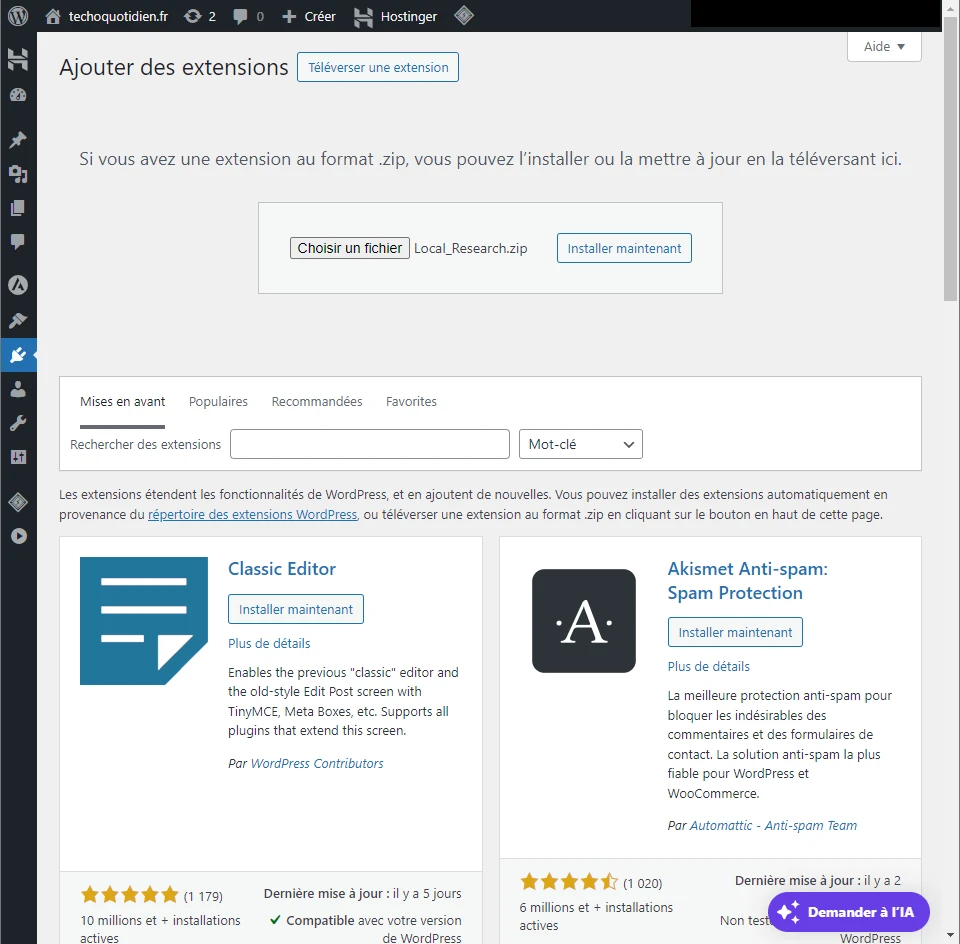Open the Settings sliders icon
The width and height of the screenshot is (960, 944).
18,457
